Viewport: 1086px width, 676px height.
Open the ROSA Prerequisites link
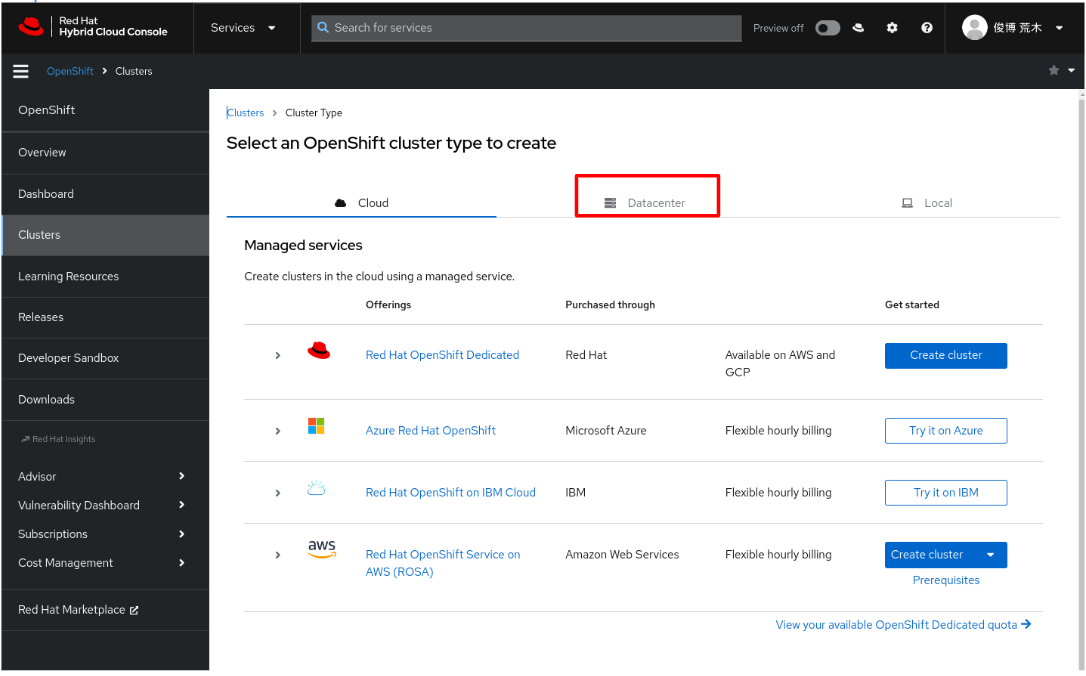click(x=945, y=580)
